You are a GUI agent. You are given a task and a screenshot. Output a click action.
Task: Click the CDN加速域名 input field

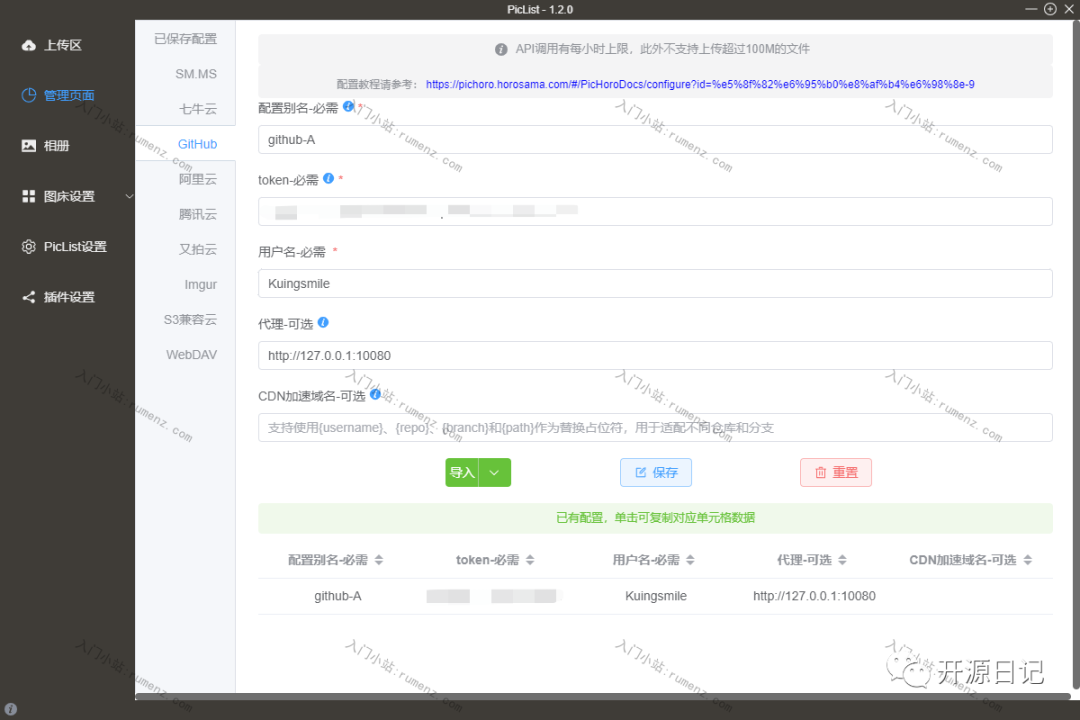click(x=655, y=428)
